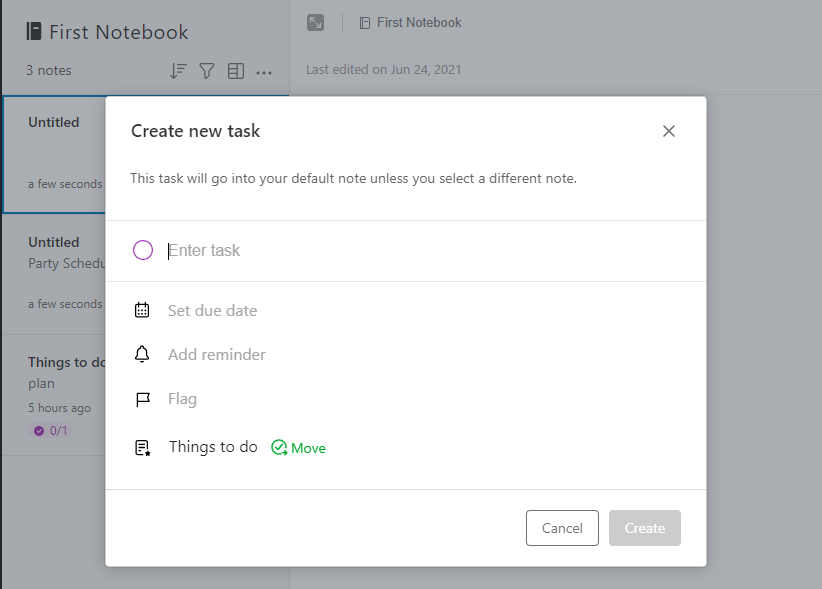This screenshot has width=822, height=589.
Task: Open the calendar icon to set a due date
Action: 142,309
